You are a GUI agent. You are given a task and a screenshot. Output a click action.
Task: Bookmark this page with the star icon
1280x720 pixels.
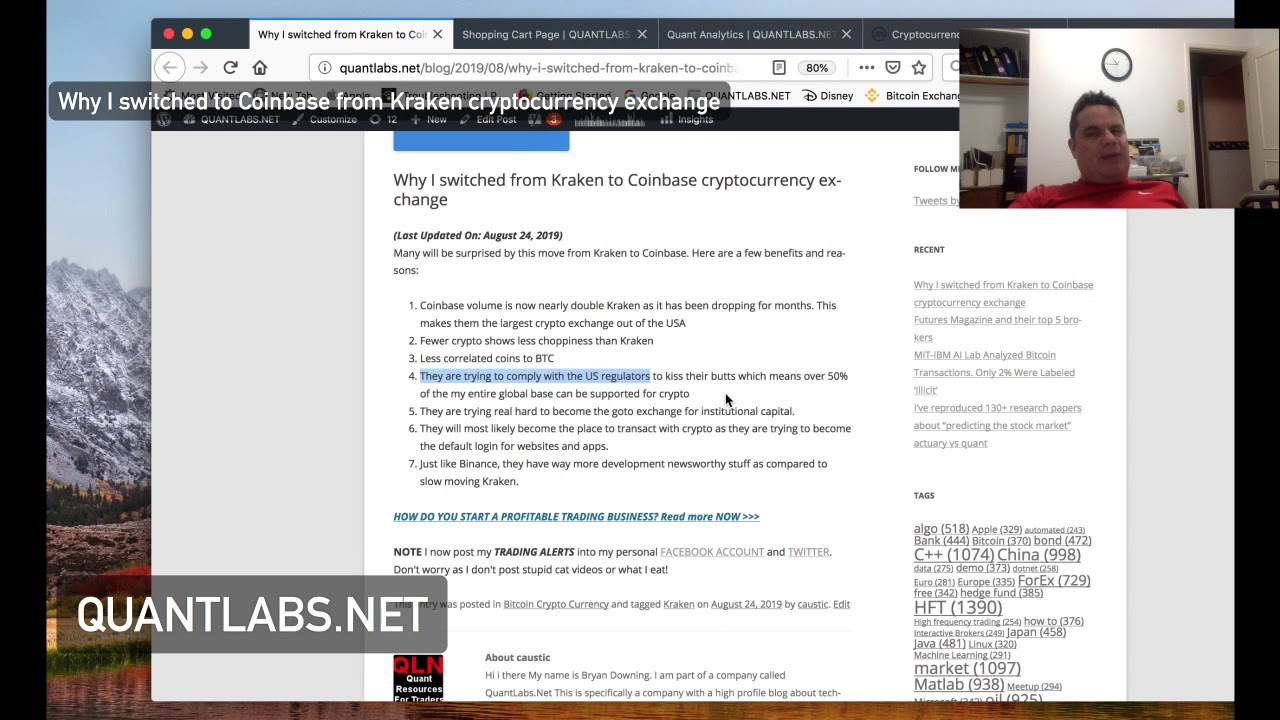(919, 68)
